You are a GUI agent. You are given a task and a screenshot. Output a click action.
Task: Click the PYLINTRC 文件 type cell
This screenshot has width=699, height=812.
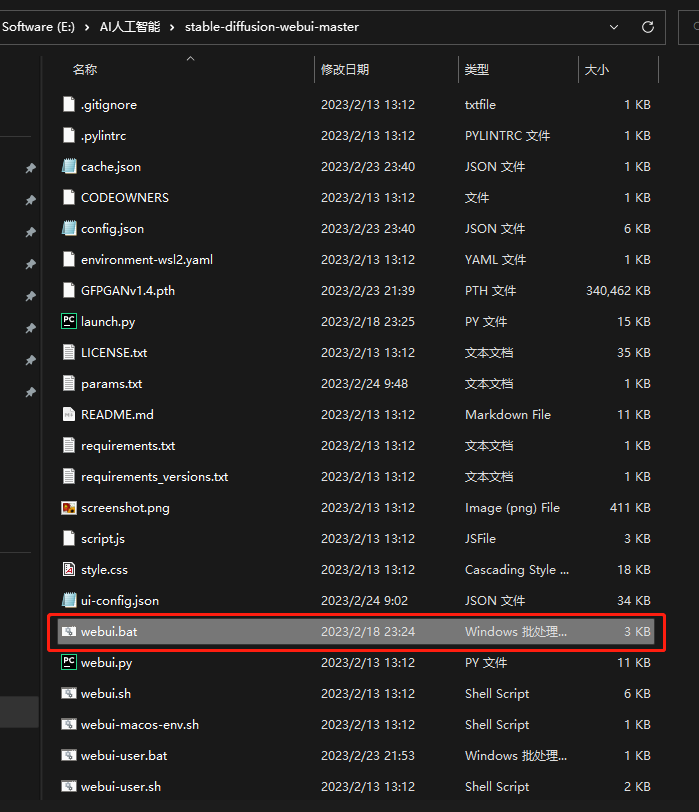tap(507, 136)
